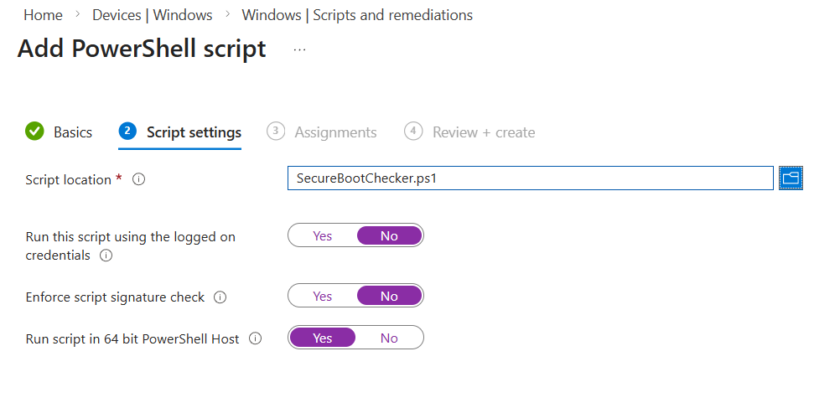Open the Assignments step tab
The height and width of the screenshot is (408, 840).
[x=335, y=132]
